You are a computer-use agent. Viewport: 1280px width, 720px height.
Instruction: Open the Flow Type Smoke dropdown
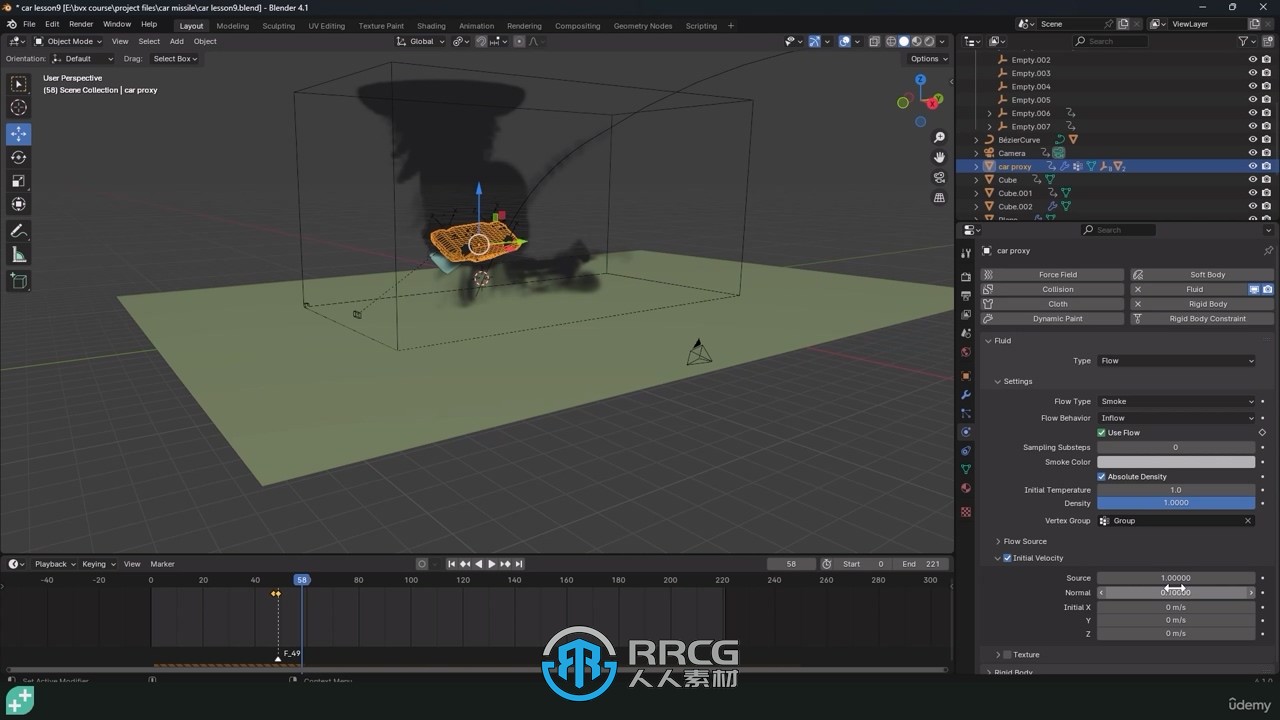pos(1176,401)
